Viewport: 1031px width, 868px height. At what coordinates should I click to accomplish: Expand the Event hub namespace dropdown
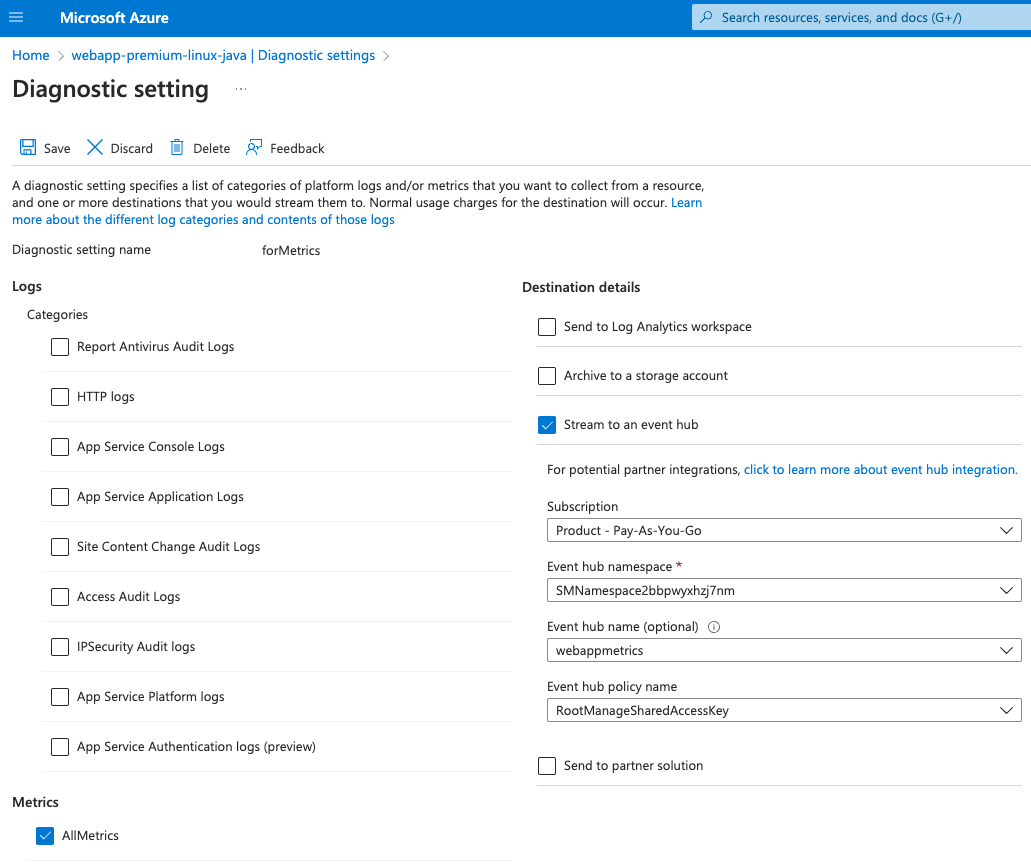pyautogui.click(x=784, y=590)
